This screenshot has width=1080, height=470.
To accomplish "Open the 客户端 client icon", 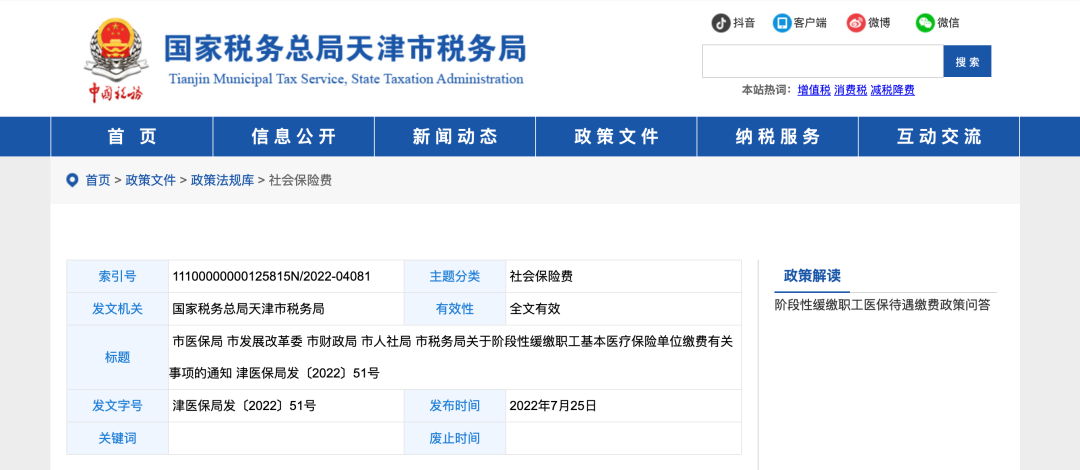I will pos(782,23).
